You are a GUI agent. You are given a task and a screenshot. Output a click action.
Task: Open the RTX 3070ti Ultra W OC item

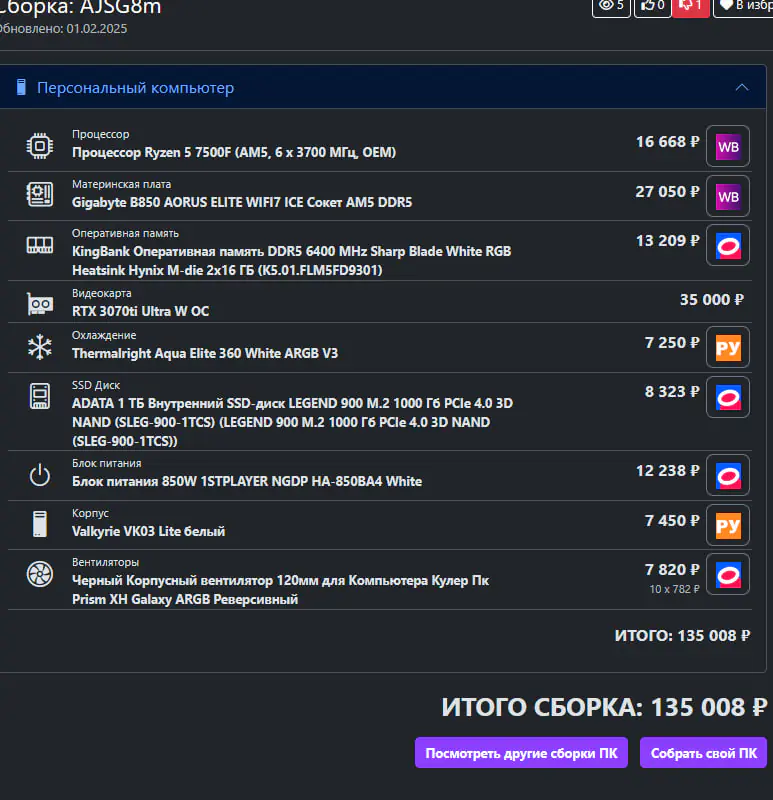(x=140, y=311)
